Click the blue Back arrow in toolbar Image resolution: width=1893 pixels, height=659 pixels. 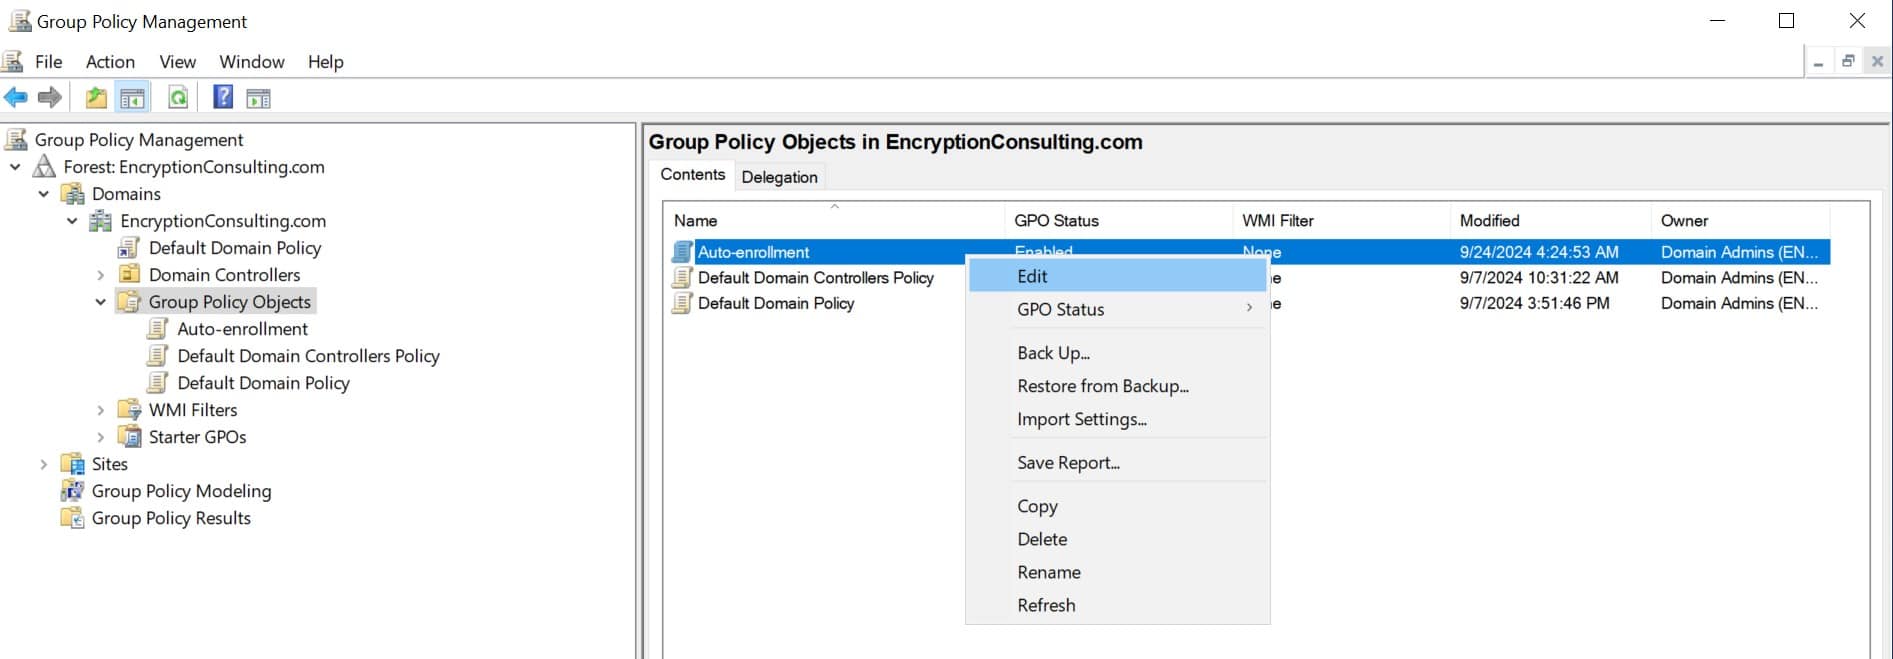pyautogui.click(x=16, y=98)
